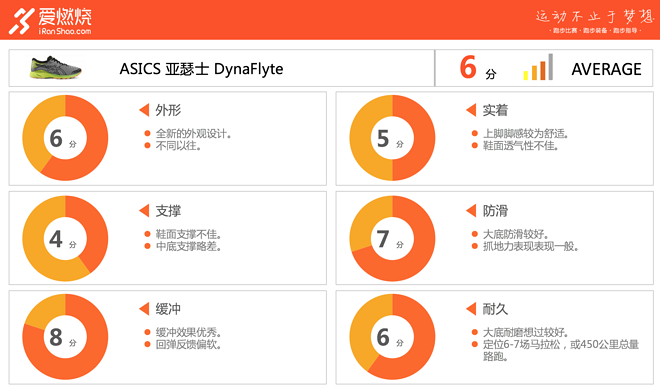Viewport: 660px width, 388px height.
Task: Click the AVERAGE rating label
Action: [606, 69]
